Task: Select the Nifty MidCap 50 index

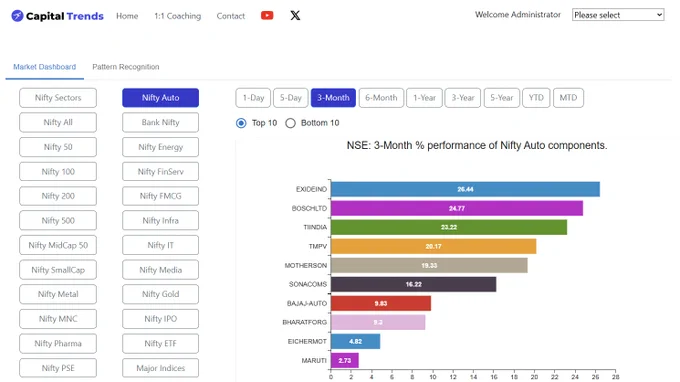Action: 58,245
